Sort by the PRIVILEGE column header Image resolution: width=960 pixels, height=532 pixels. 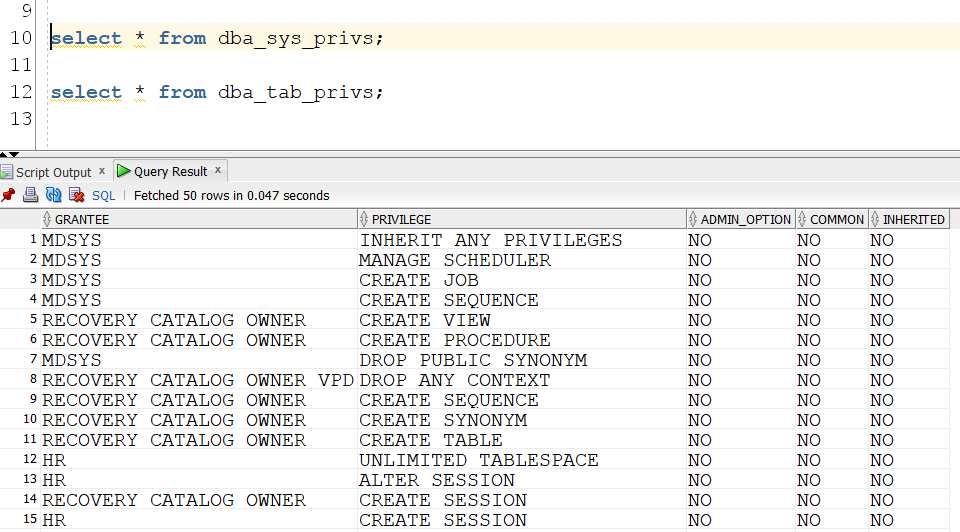(402, 219)
